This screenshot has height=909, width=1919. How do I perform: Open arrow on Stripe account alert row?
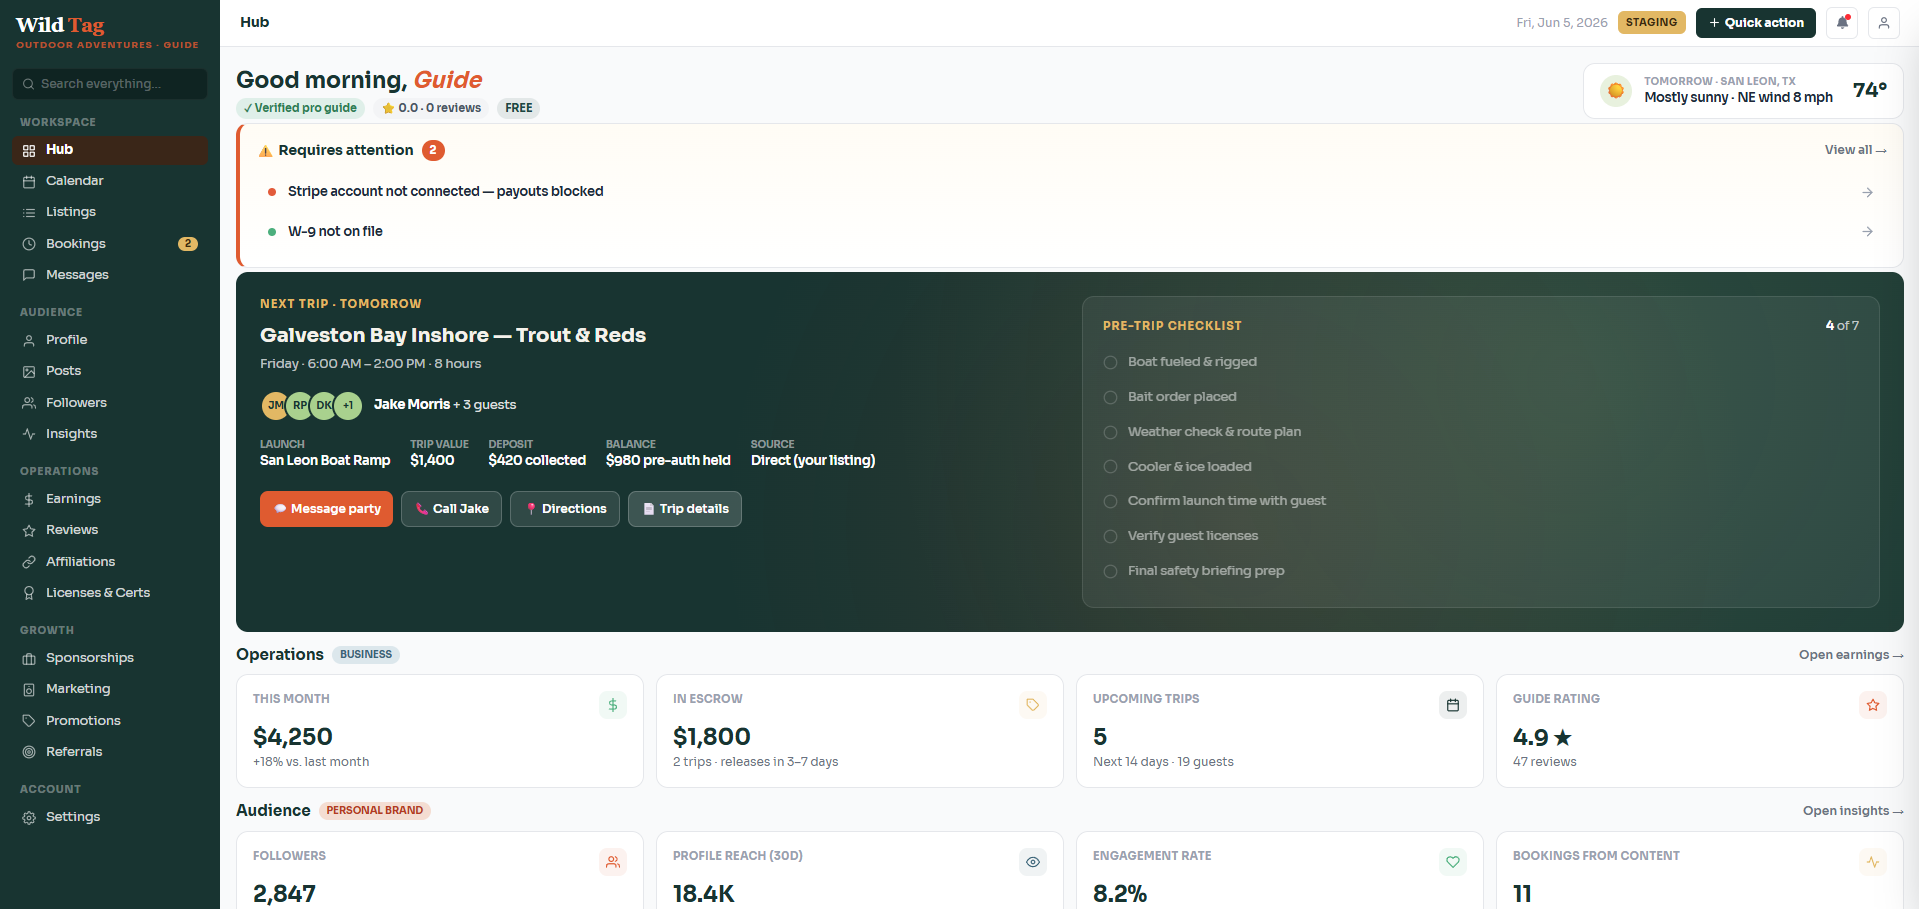1867,192
